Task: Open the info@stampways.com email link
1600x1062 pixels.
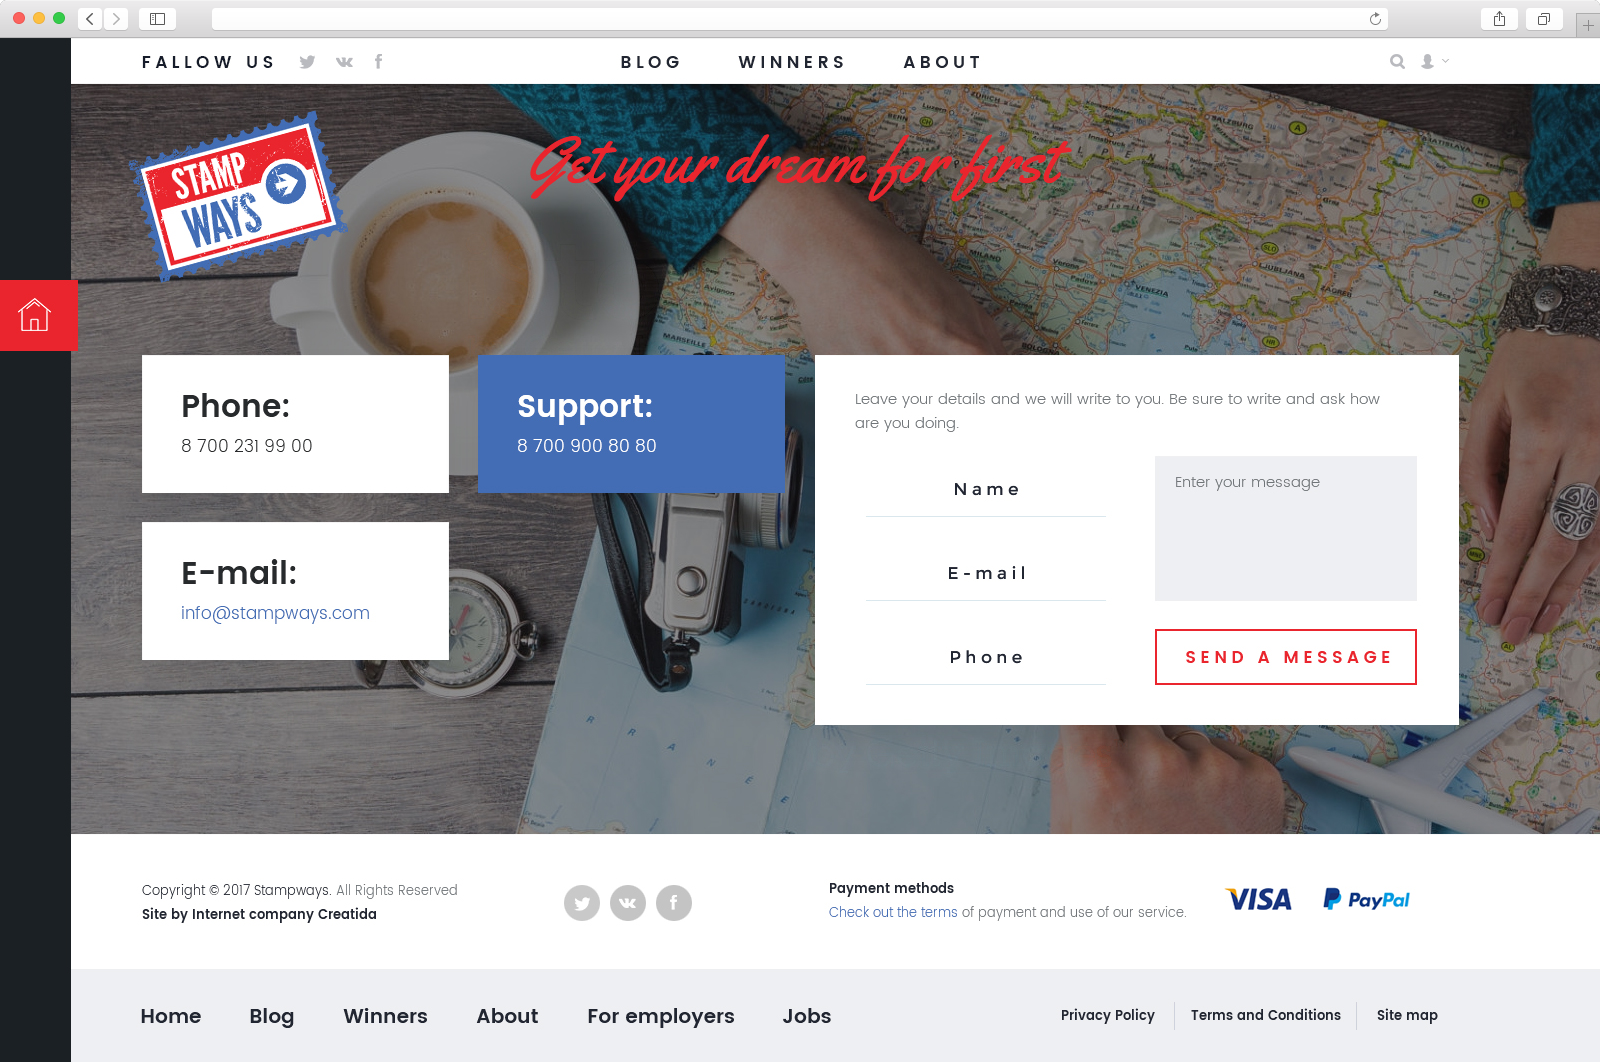Action: click(275, 613)
